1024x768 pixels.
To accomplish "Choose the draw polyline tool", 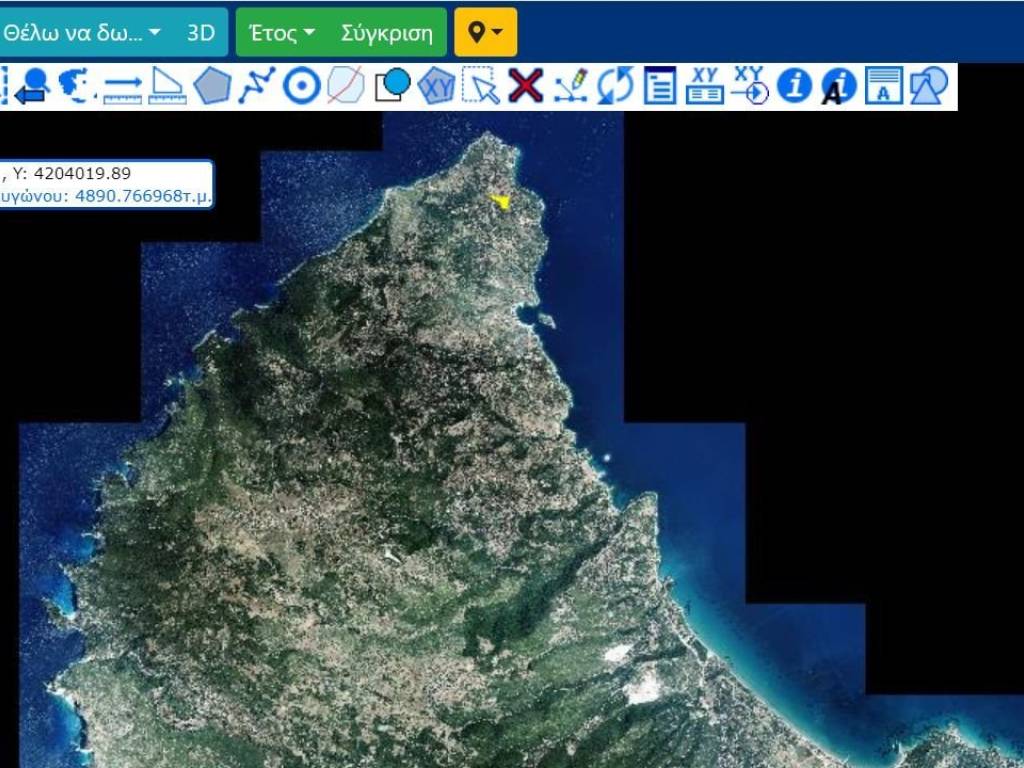I will point(256,86).
